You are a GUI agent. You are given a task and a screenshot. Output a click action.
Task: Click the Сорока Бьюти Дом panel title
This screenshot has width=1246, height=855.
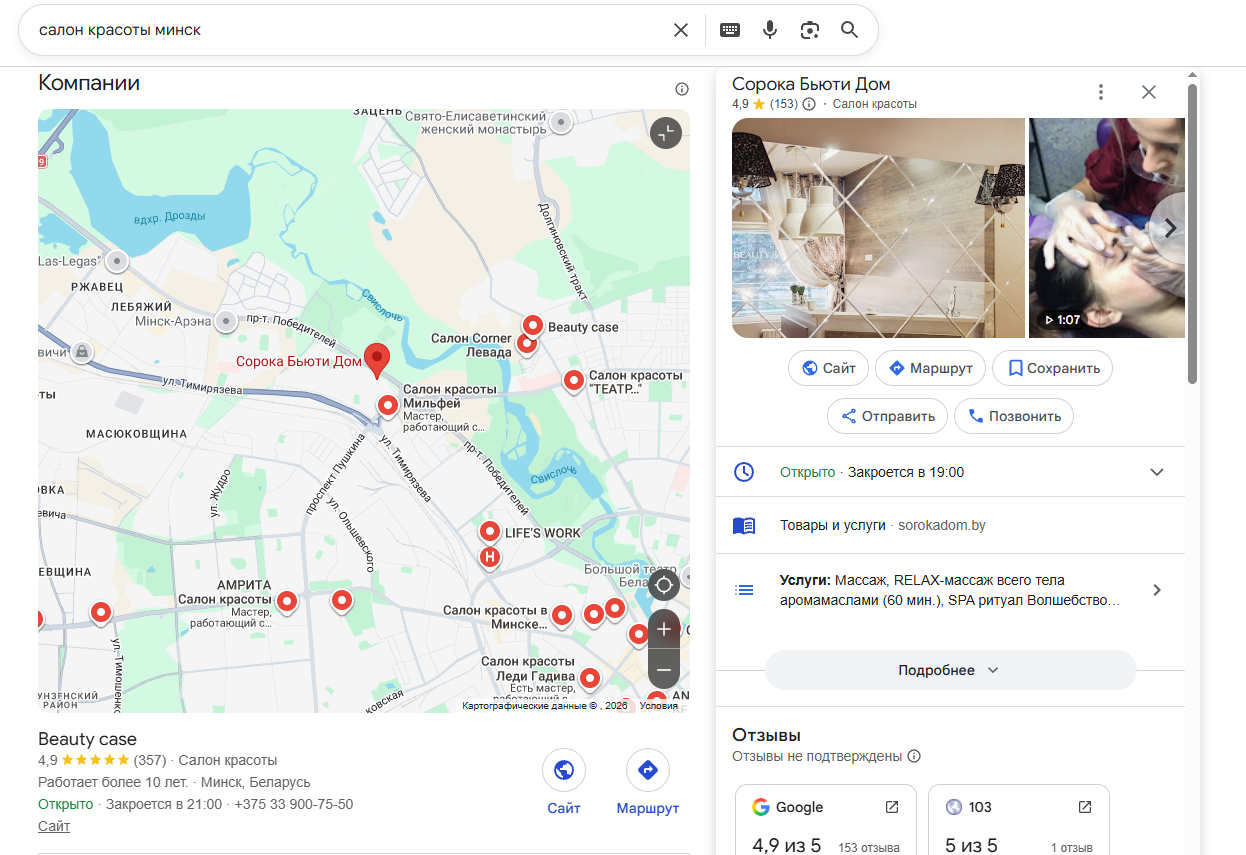coord(811,84)
